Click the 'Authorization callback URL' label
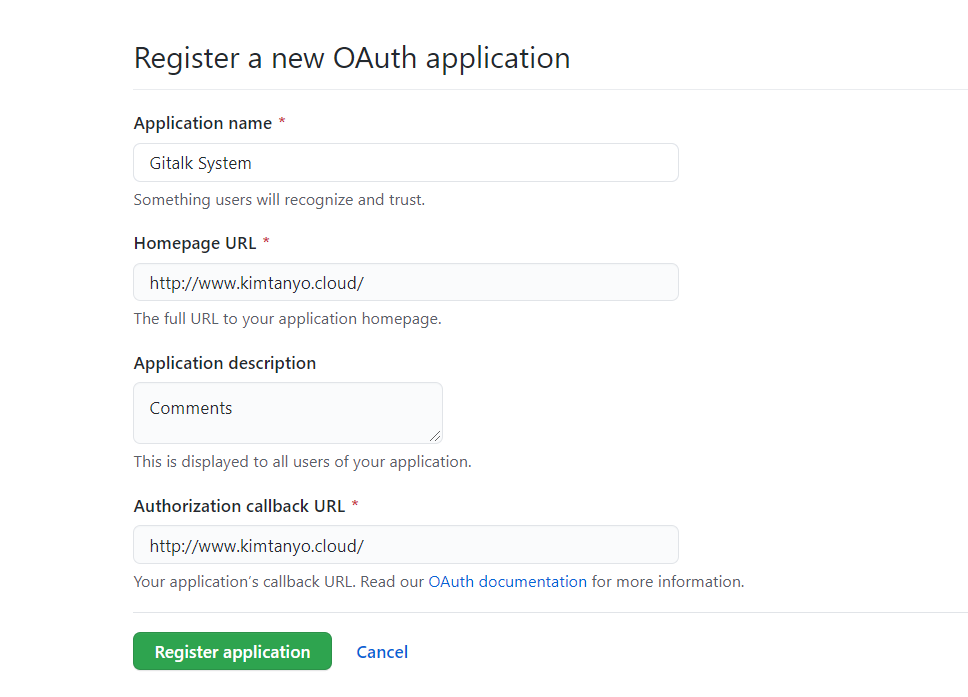Viewport: 968px width, 697px height. 240,506
